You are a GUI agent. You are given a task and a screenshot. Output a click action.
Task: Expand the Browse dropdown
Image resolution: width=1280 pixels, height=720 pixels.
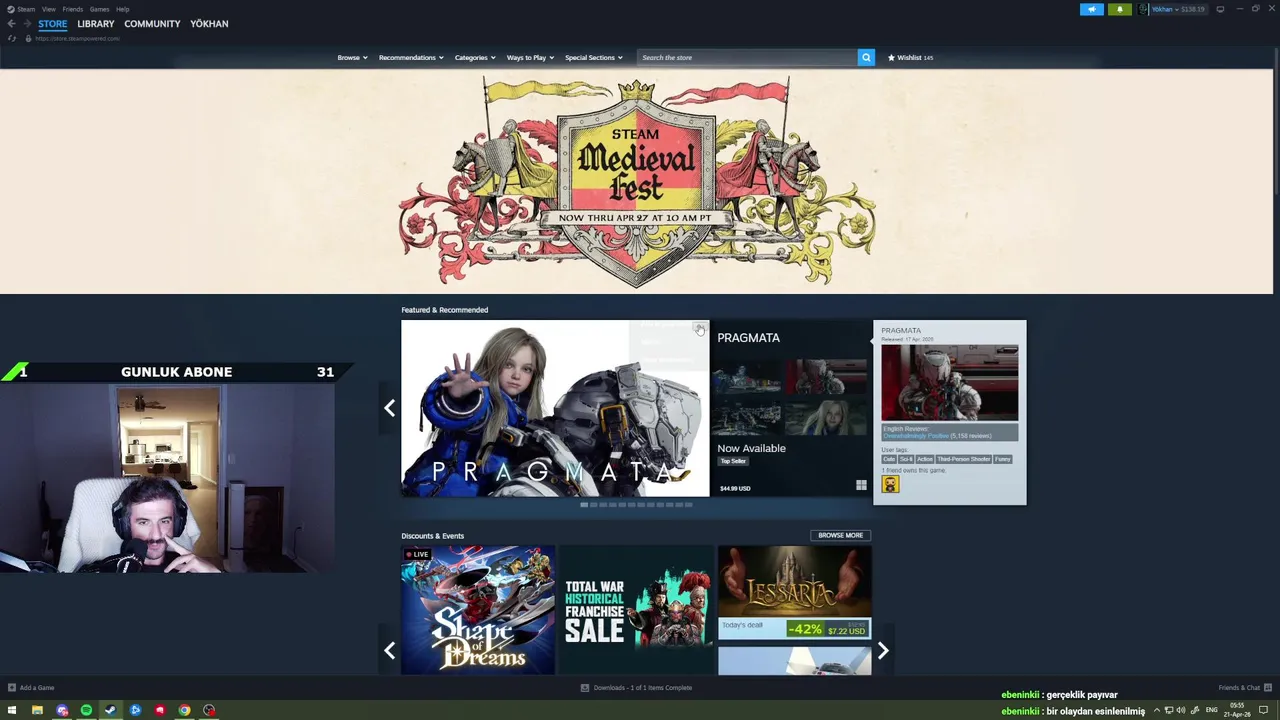coord(352,58)
